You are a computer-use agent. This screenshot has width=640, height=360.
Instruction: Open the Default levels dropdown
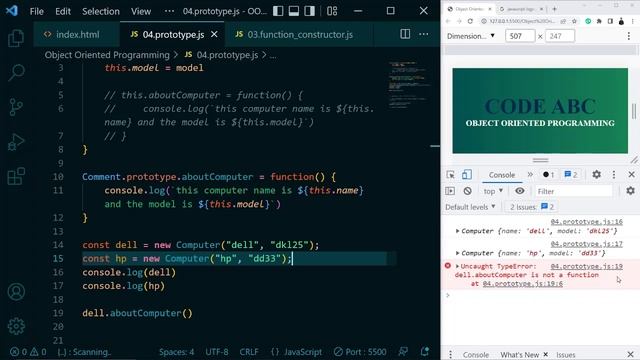point(470,207)
